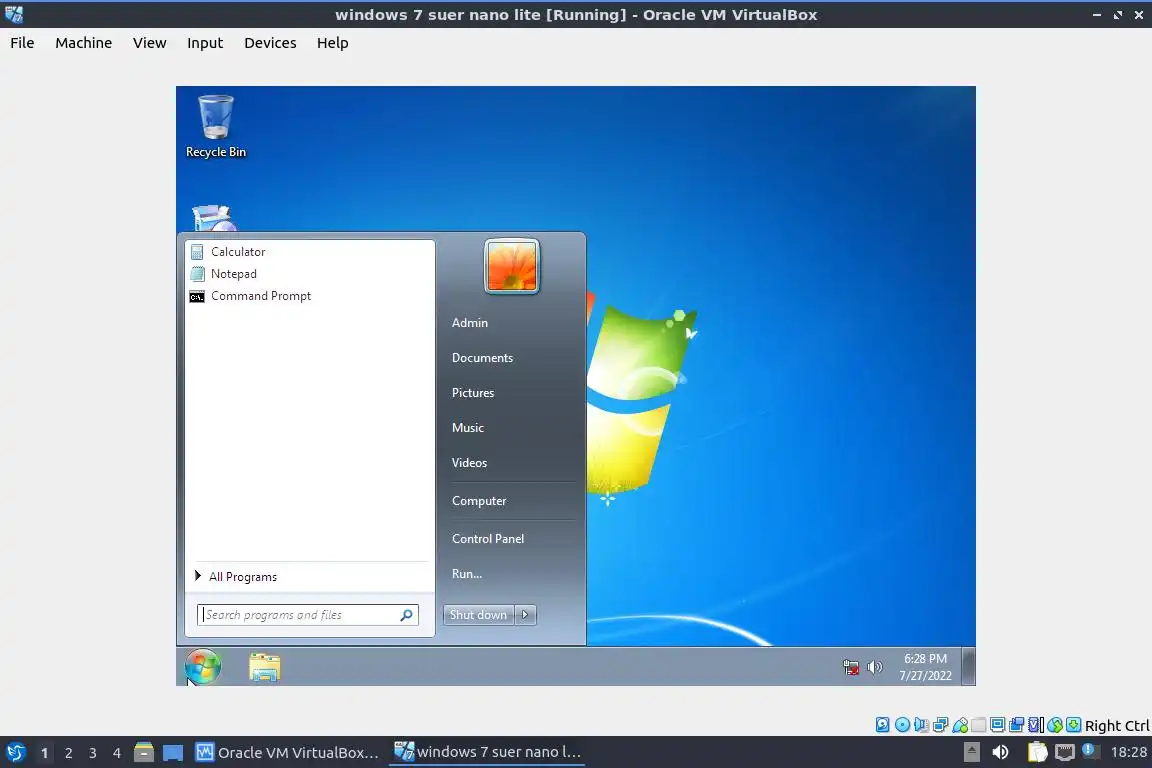Viewport: 1152px width, 768px height.
Task: Click the recording indicator icon
Action: point(1017,725)
